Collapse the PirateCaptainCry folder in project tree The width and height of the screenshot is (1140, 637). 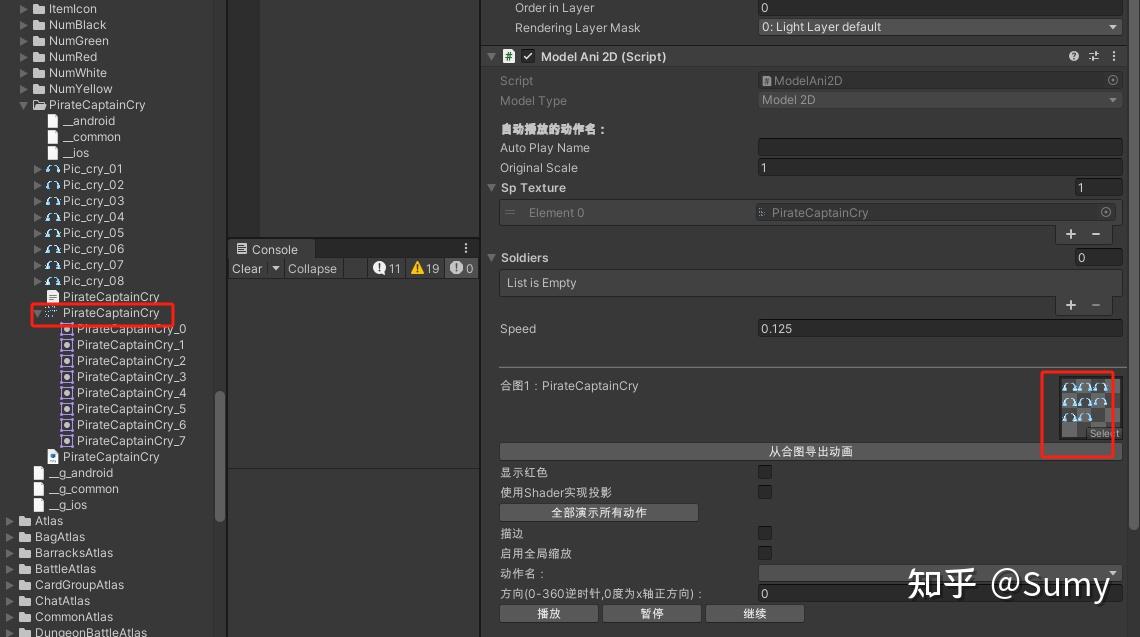pos(23,105)
